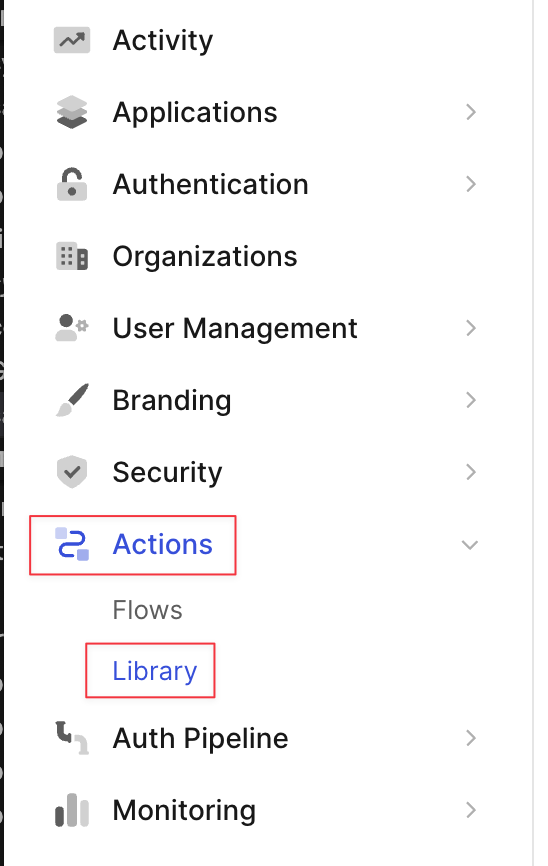
Task: Click the User Management person-gear icon
Action: (72, 328)
